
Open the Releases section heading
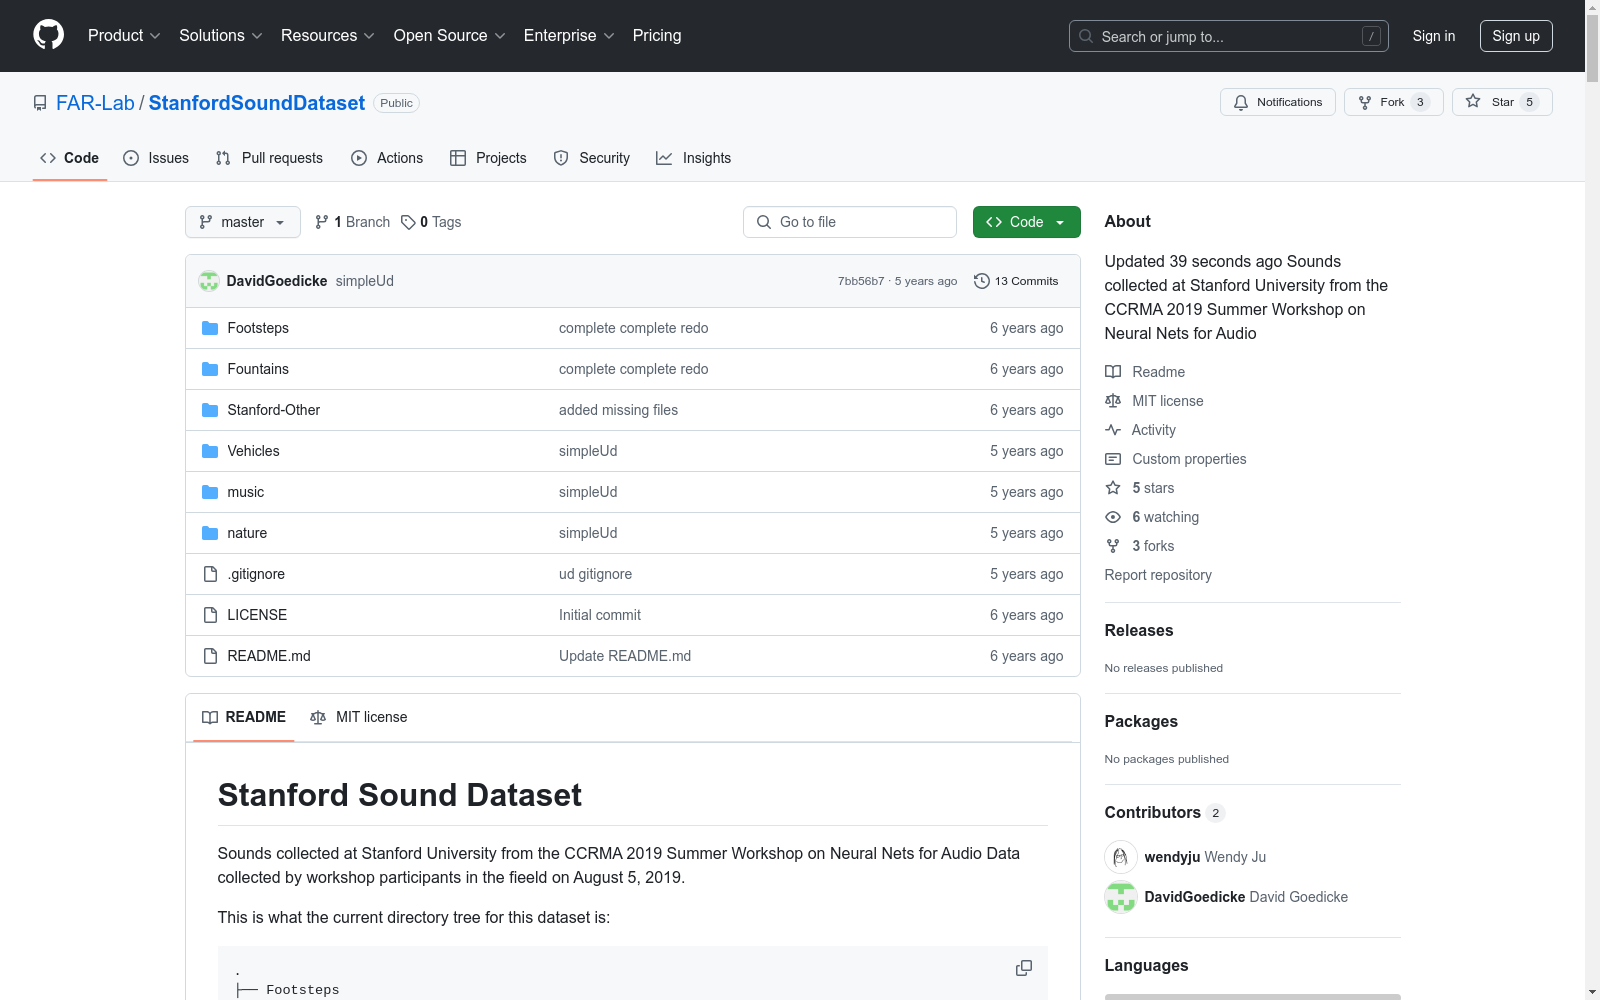click(x=1139, y=630)
